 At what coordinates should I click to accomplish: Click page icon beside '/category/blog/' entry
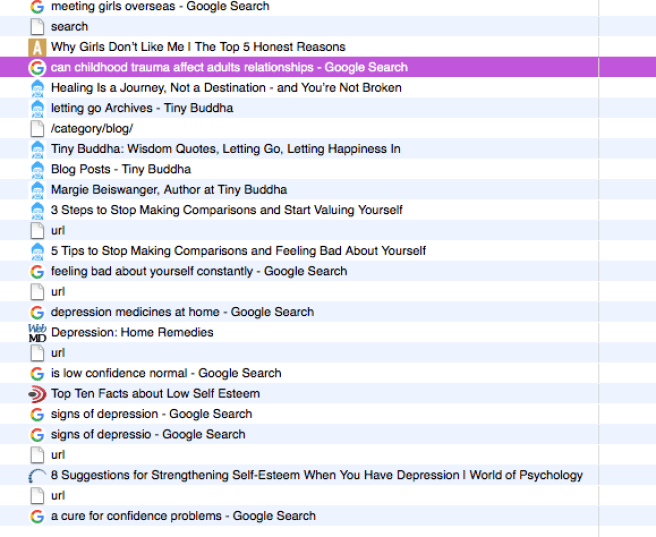tap(37, 129)
